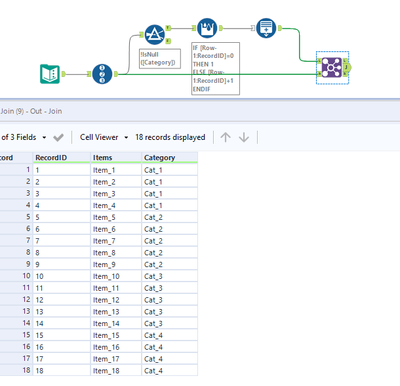Select cell Item_14

116,323
